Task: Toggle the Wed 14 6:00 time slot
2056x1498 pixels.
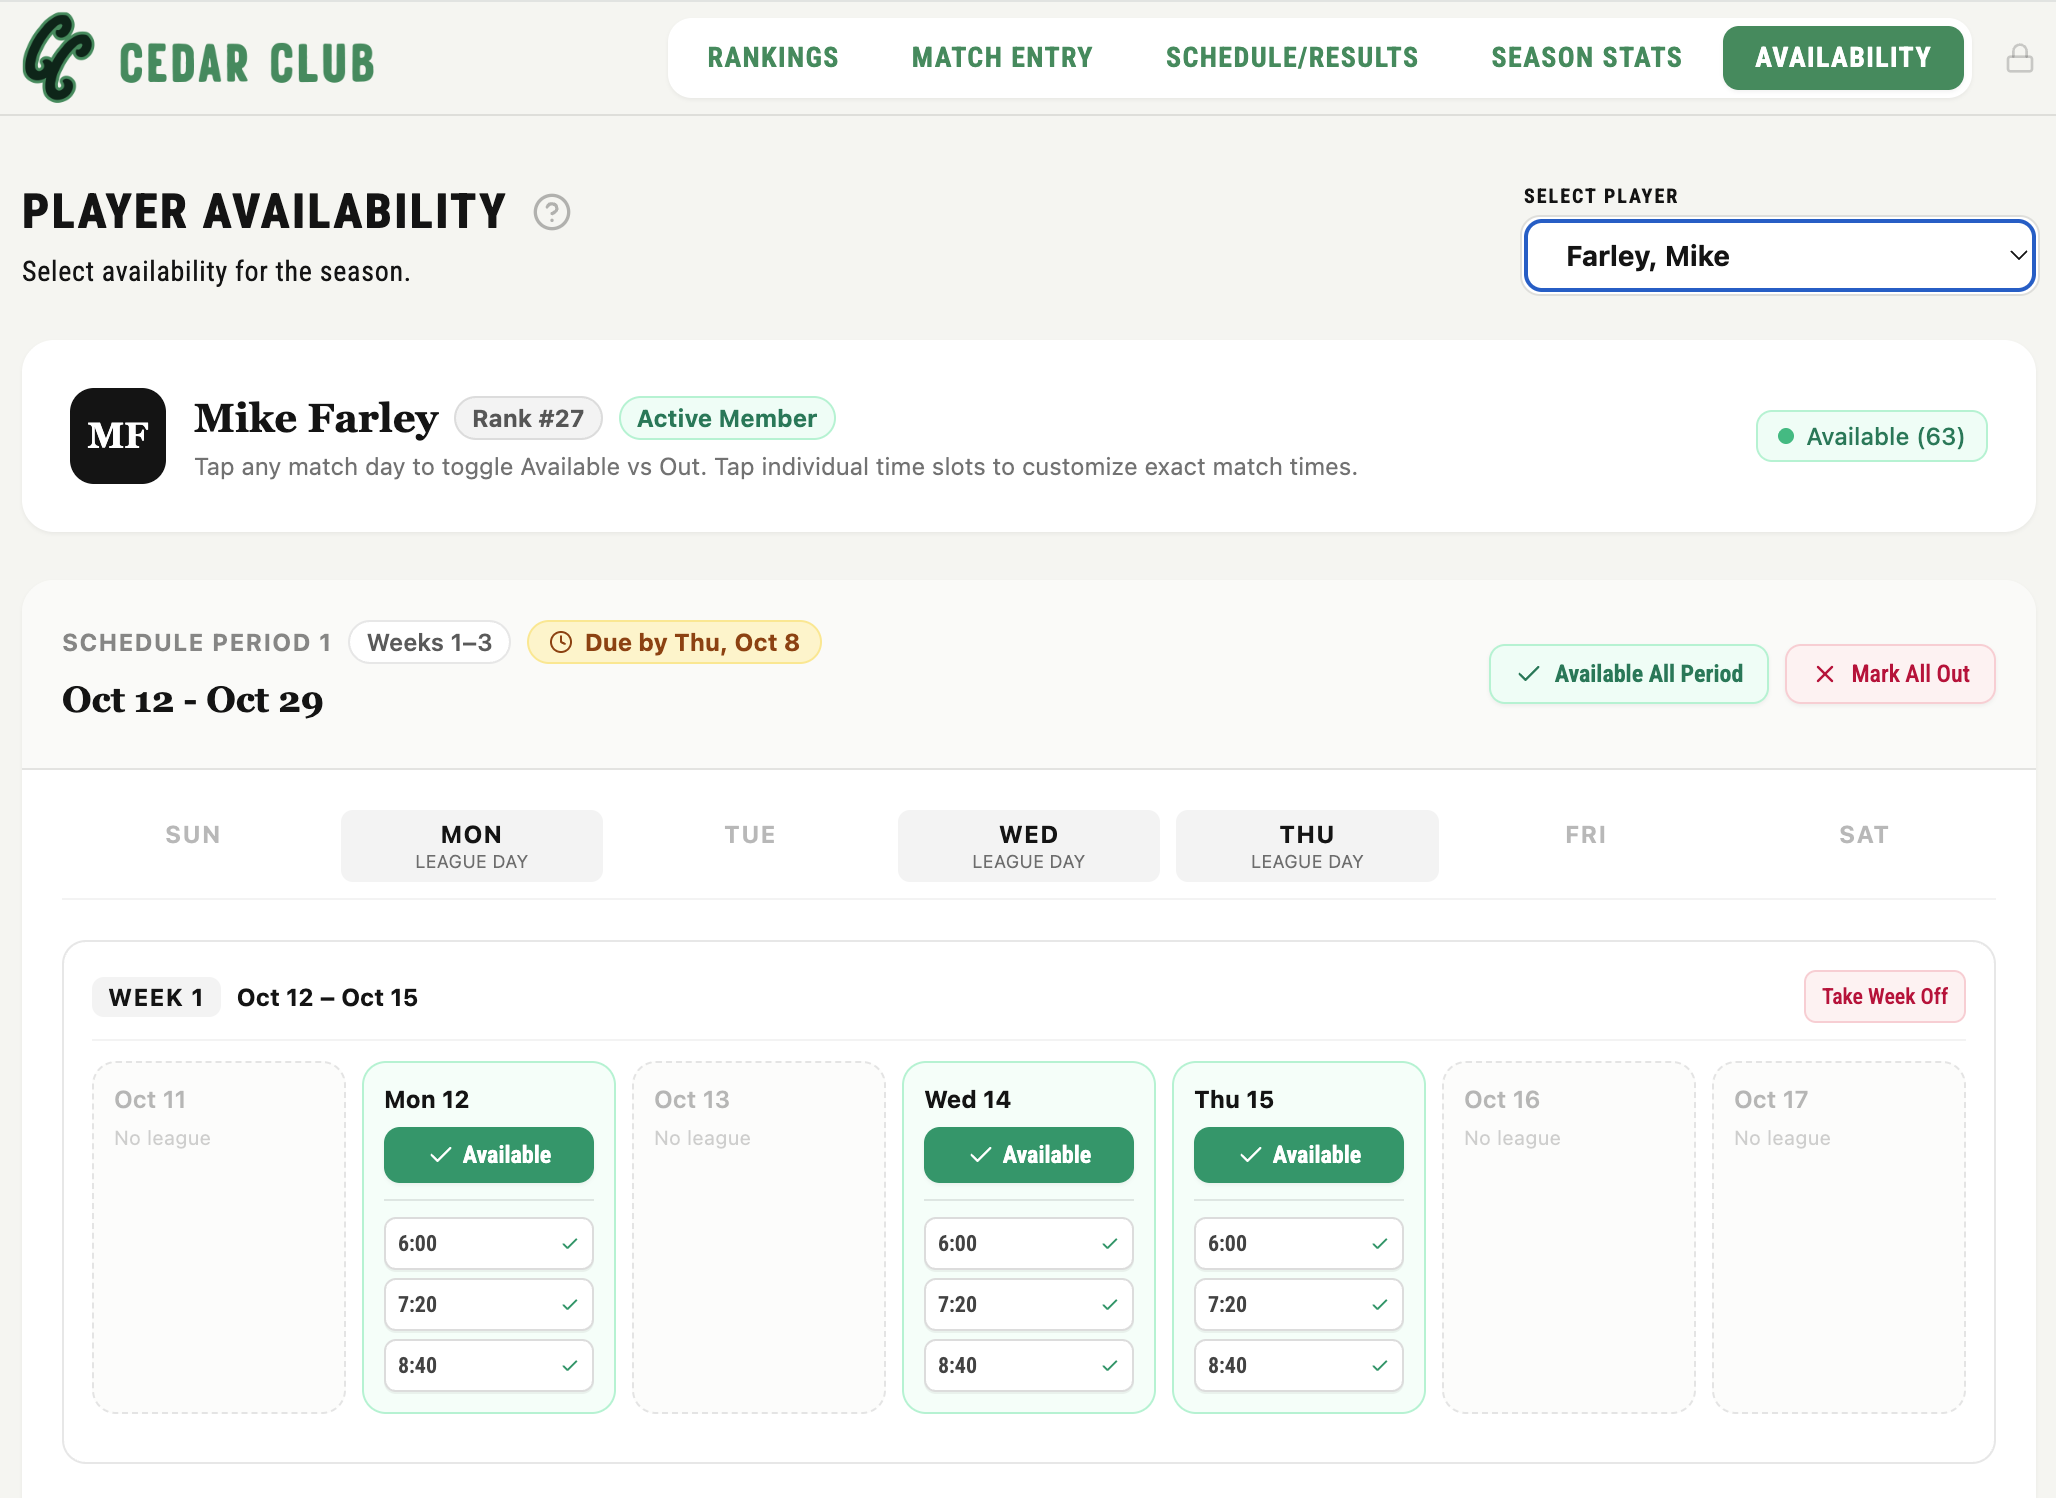Action: pyautogui.click(x=1029, y=1244)
